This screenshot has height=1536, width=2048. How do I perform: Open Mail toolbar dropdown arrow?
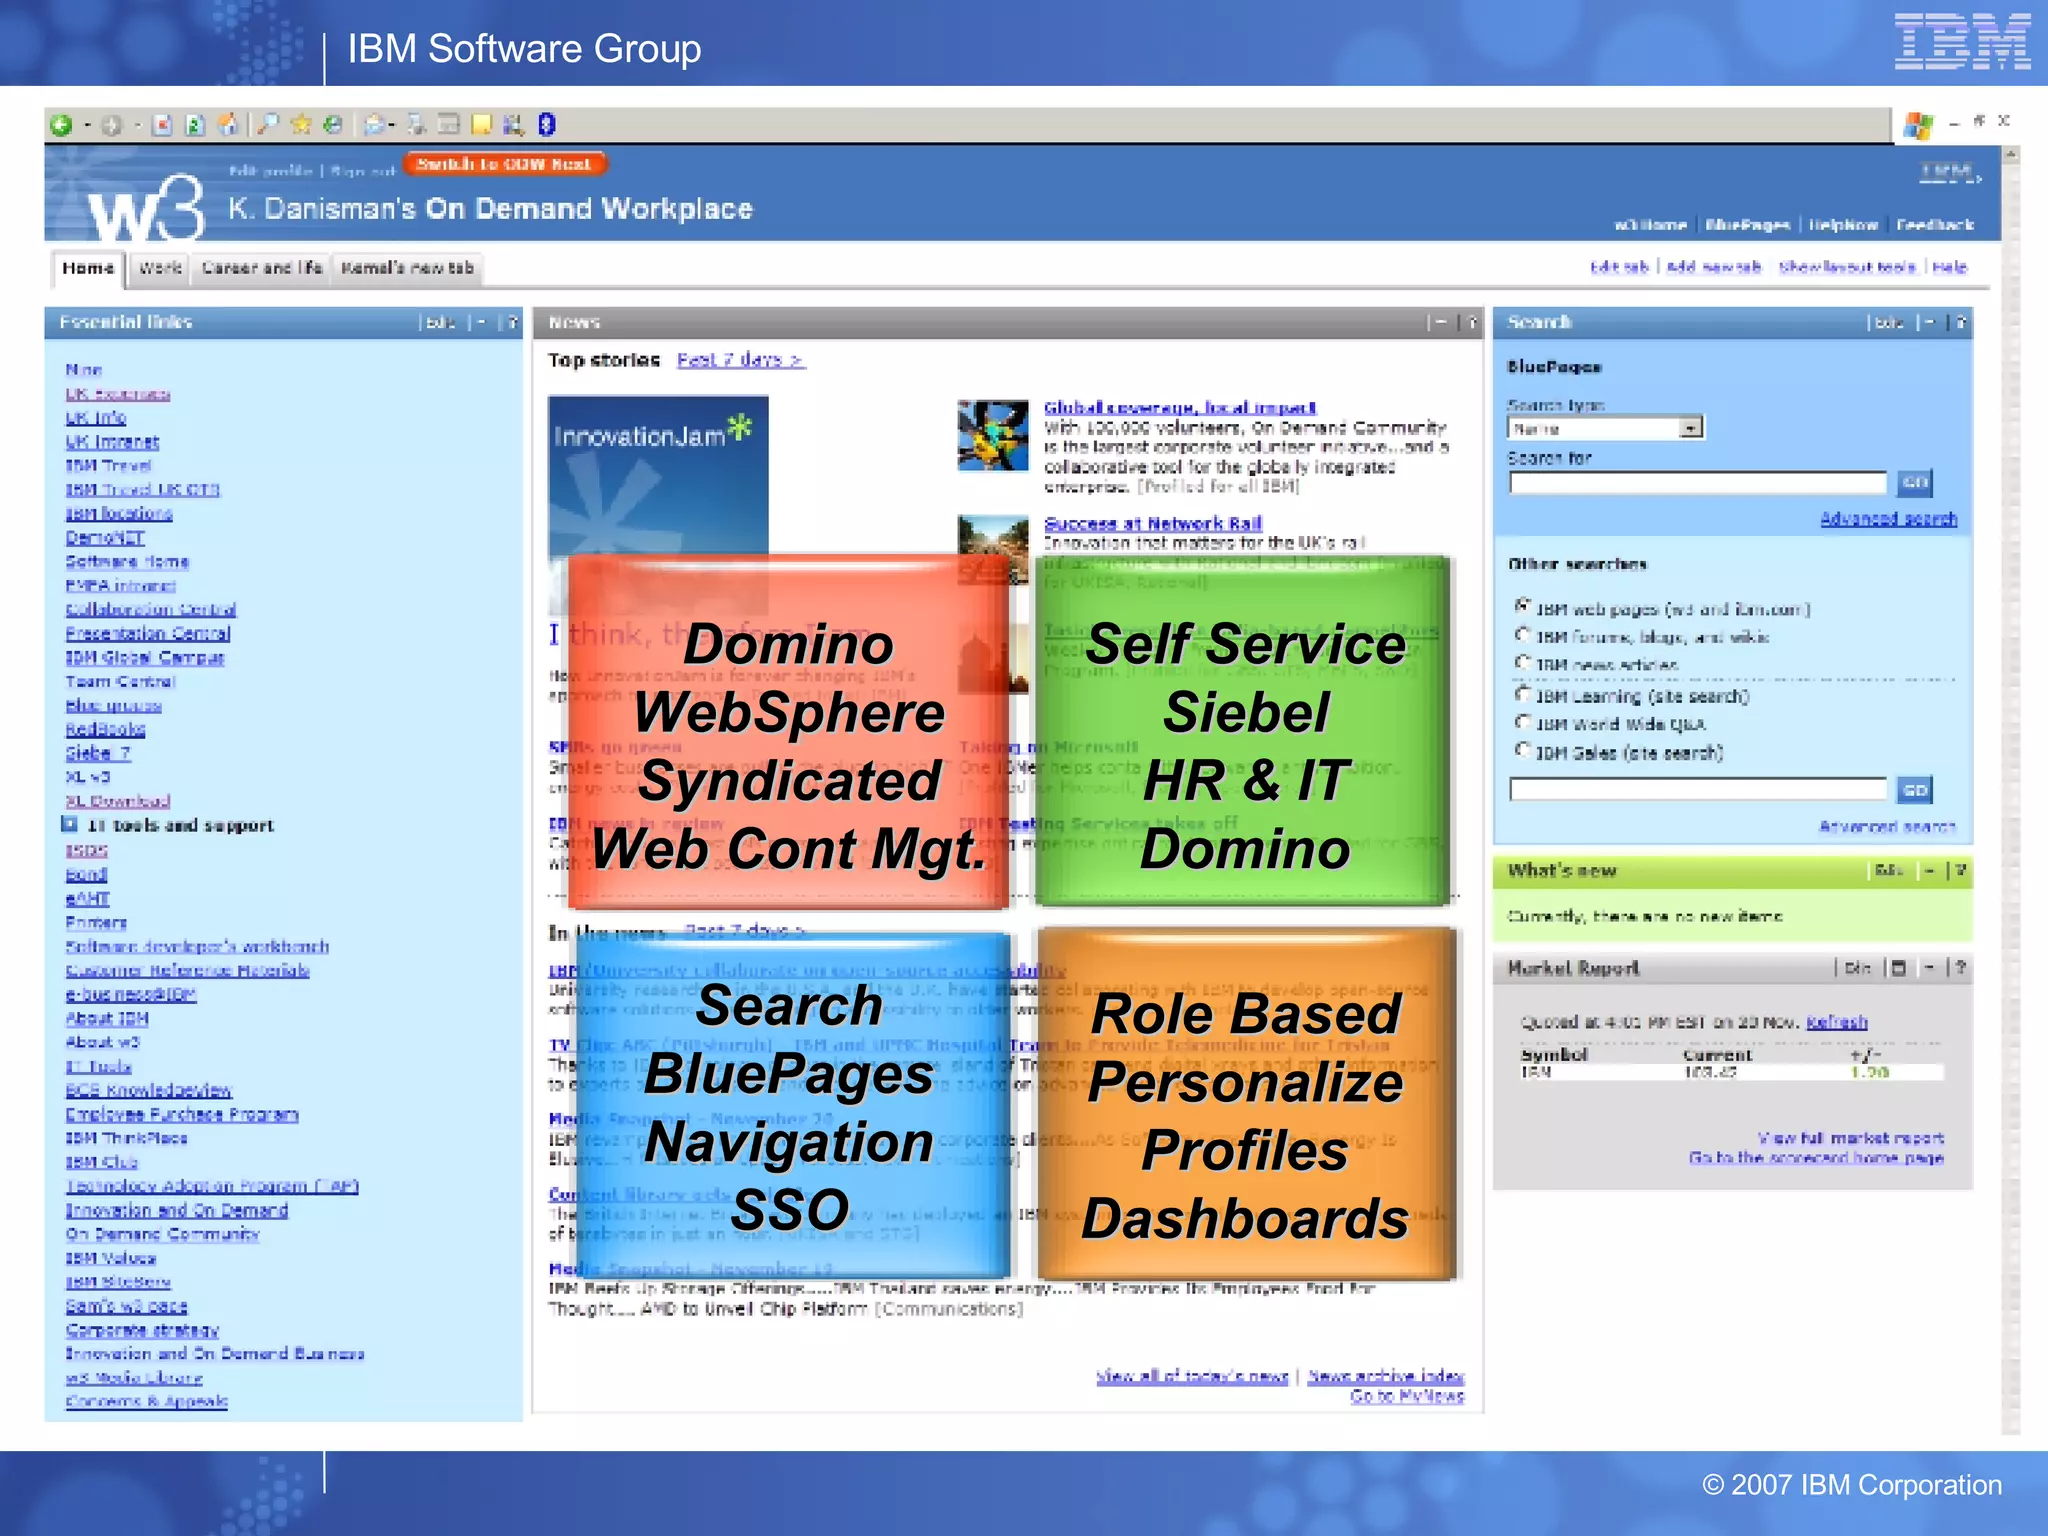(392, 126)
